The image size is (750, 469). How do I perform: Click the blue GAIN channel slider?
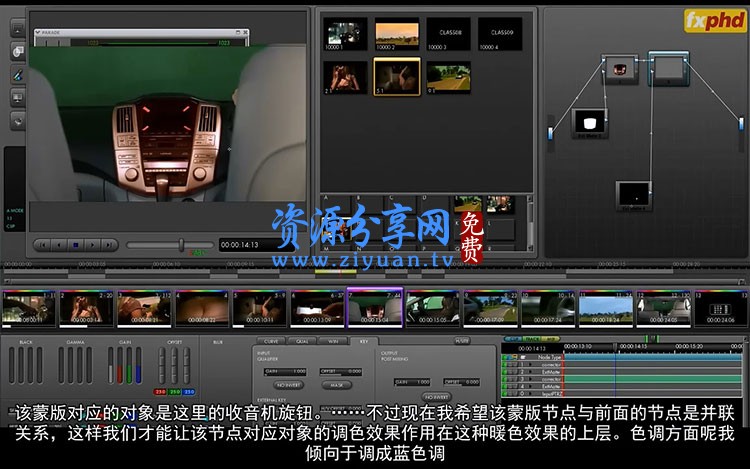[138, 365]
